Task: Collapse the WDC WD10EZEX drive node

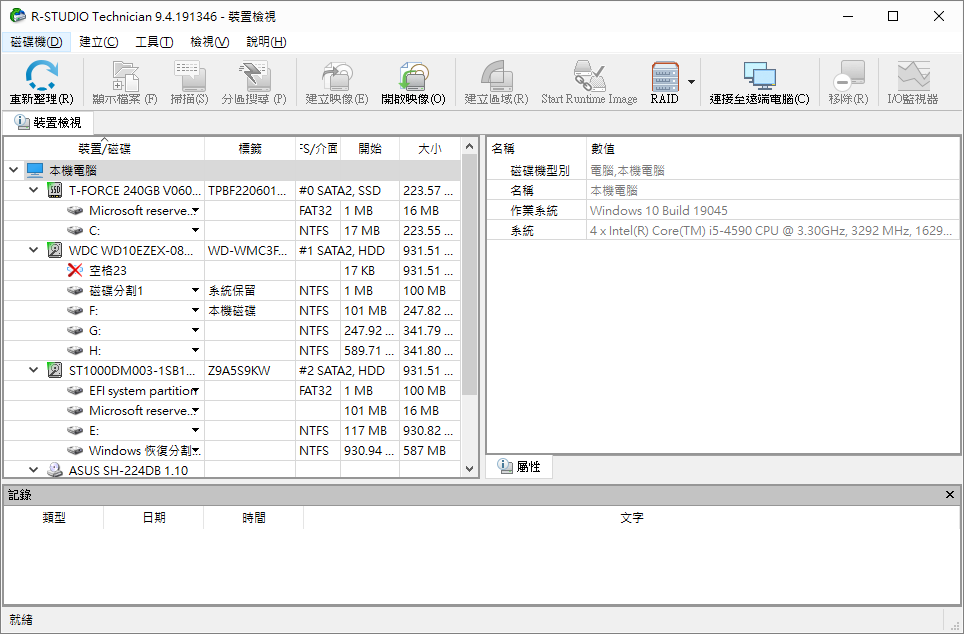Action: click(x=34, y=250)
